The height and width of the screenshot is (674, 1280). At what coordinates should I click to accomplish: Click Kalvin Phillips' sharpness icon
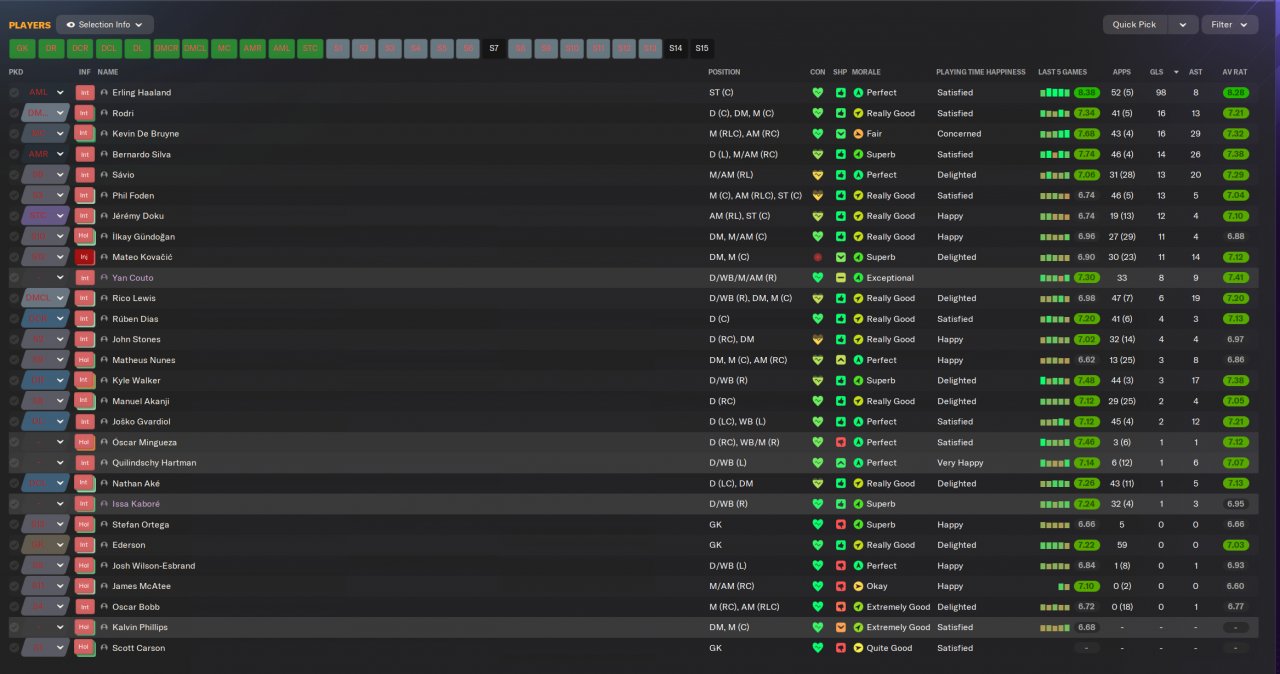pos(841,627)
